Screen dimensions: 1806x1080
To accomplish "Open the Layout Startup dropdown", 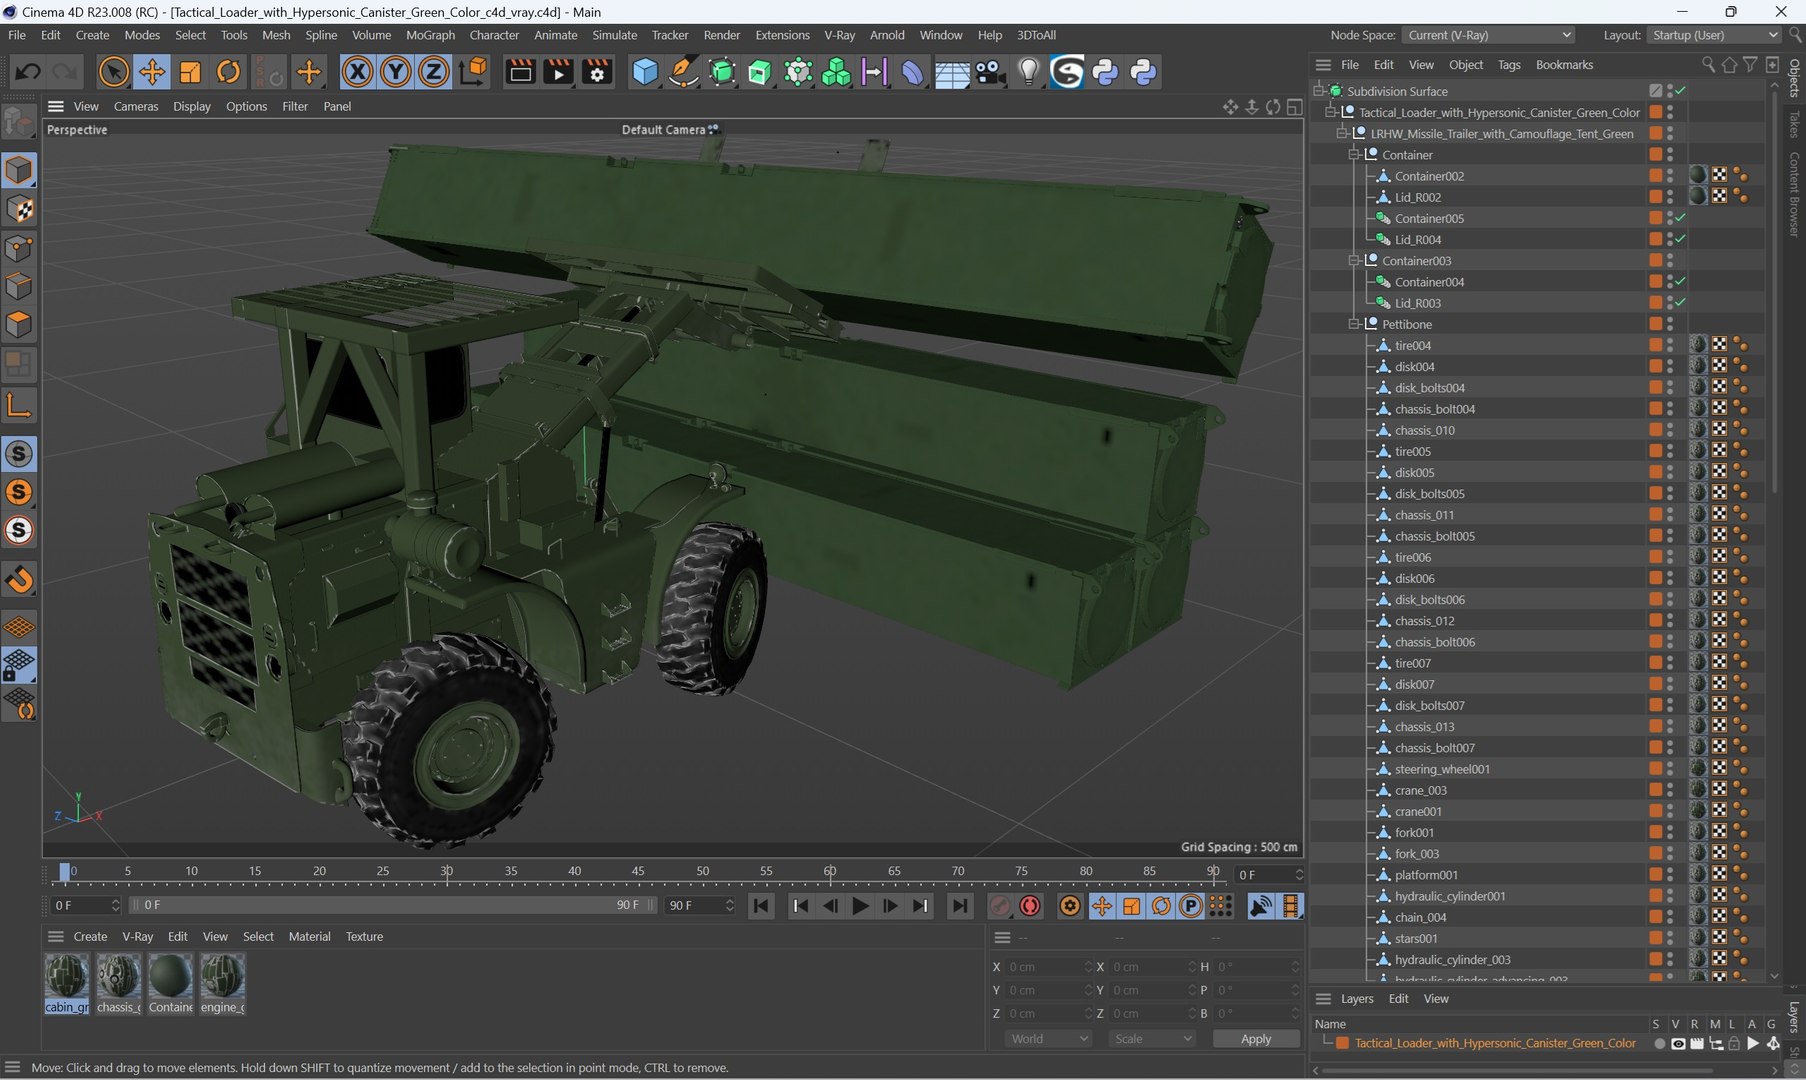I will 1715,35.
